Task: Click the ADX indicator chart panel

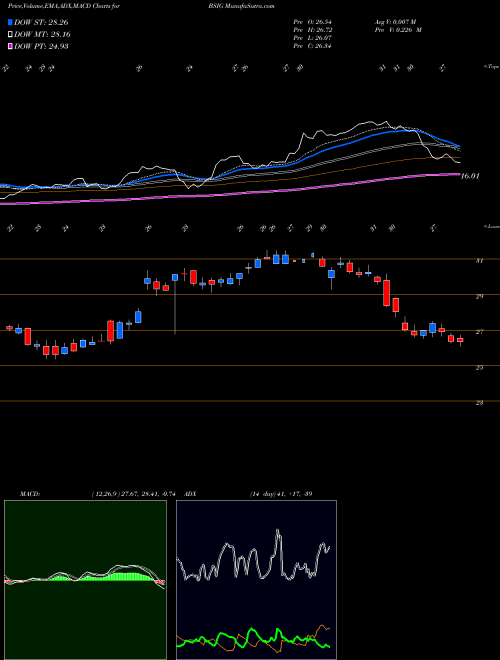Action: pos(256,580)
